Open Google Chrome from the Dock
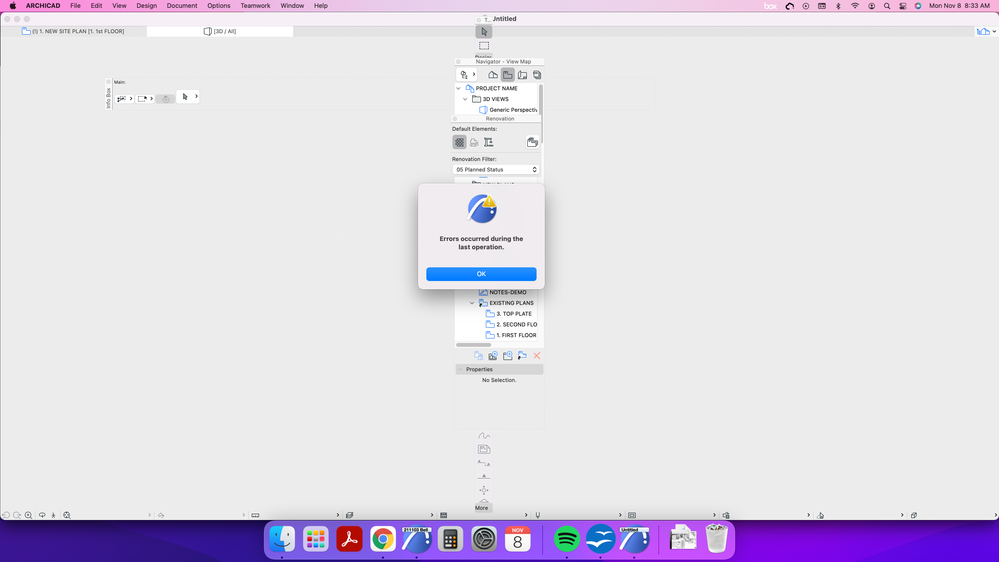Screen dimensions: 999x562 [x=383, y=539]
